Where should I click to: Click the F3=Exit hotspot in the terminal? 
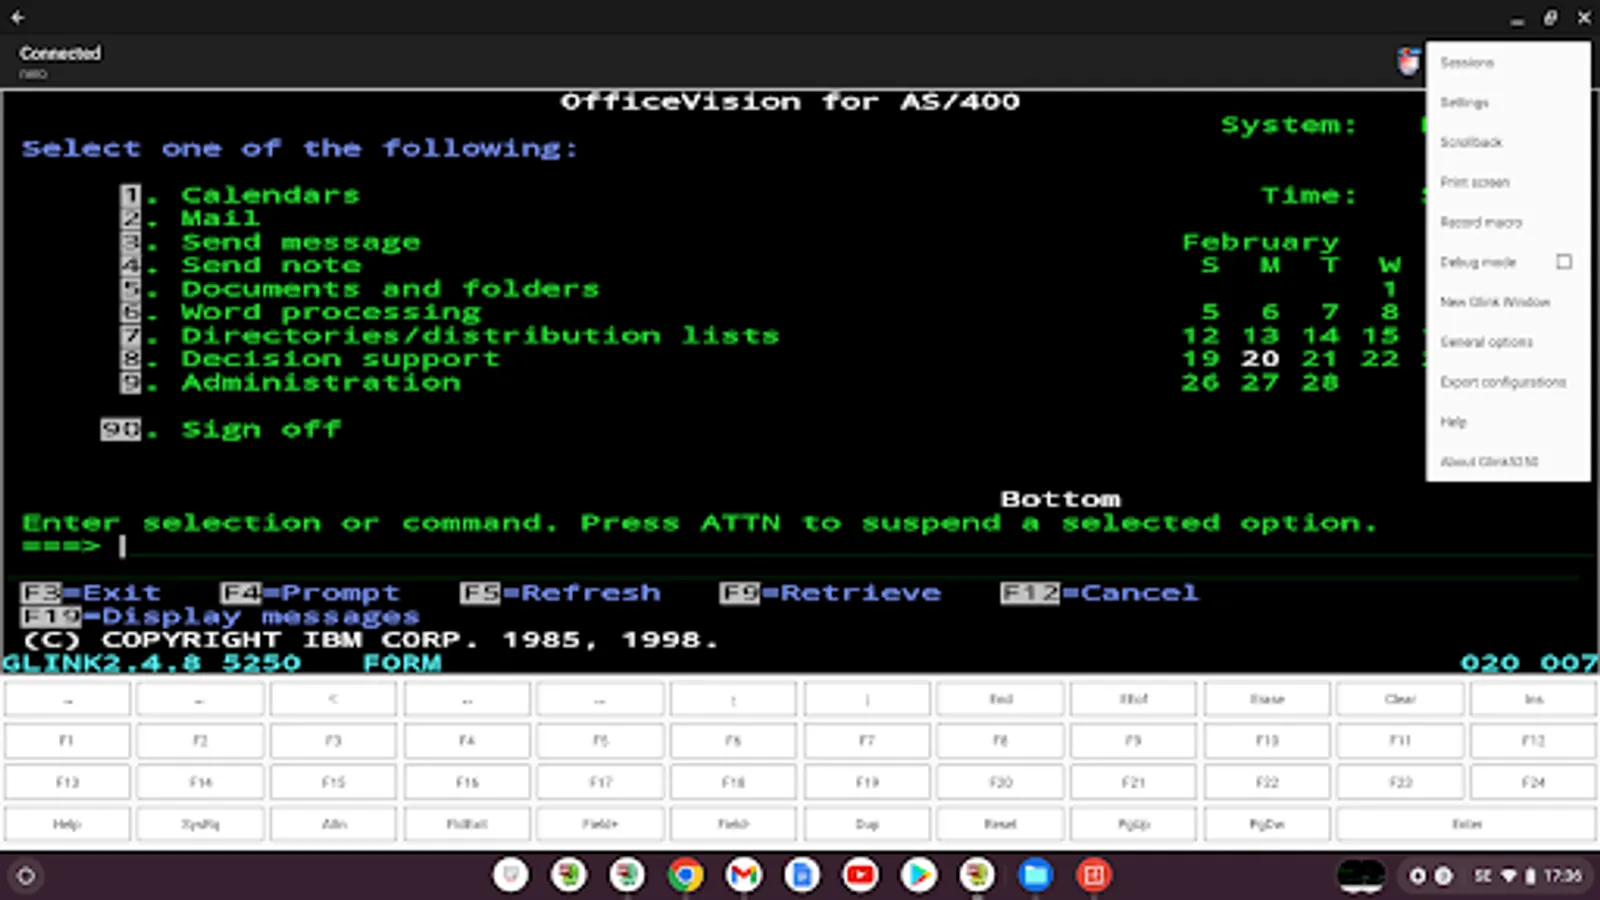click(91, 593)
